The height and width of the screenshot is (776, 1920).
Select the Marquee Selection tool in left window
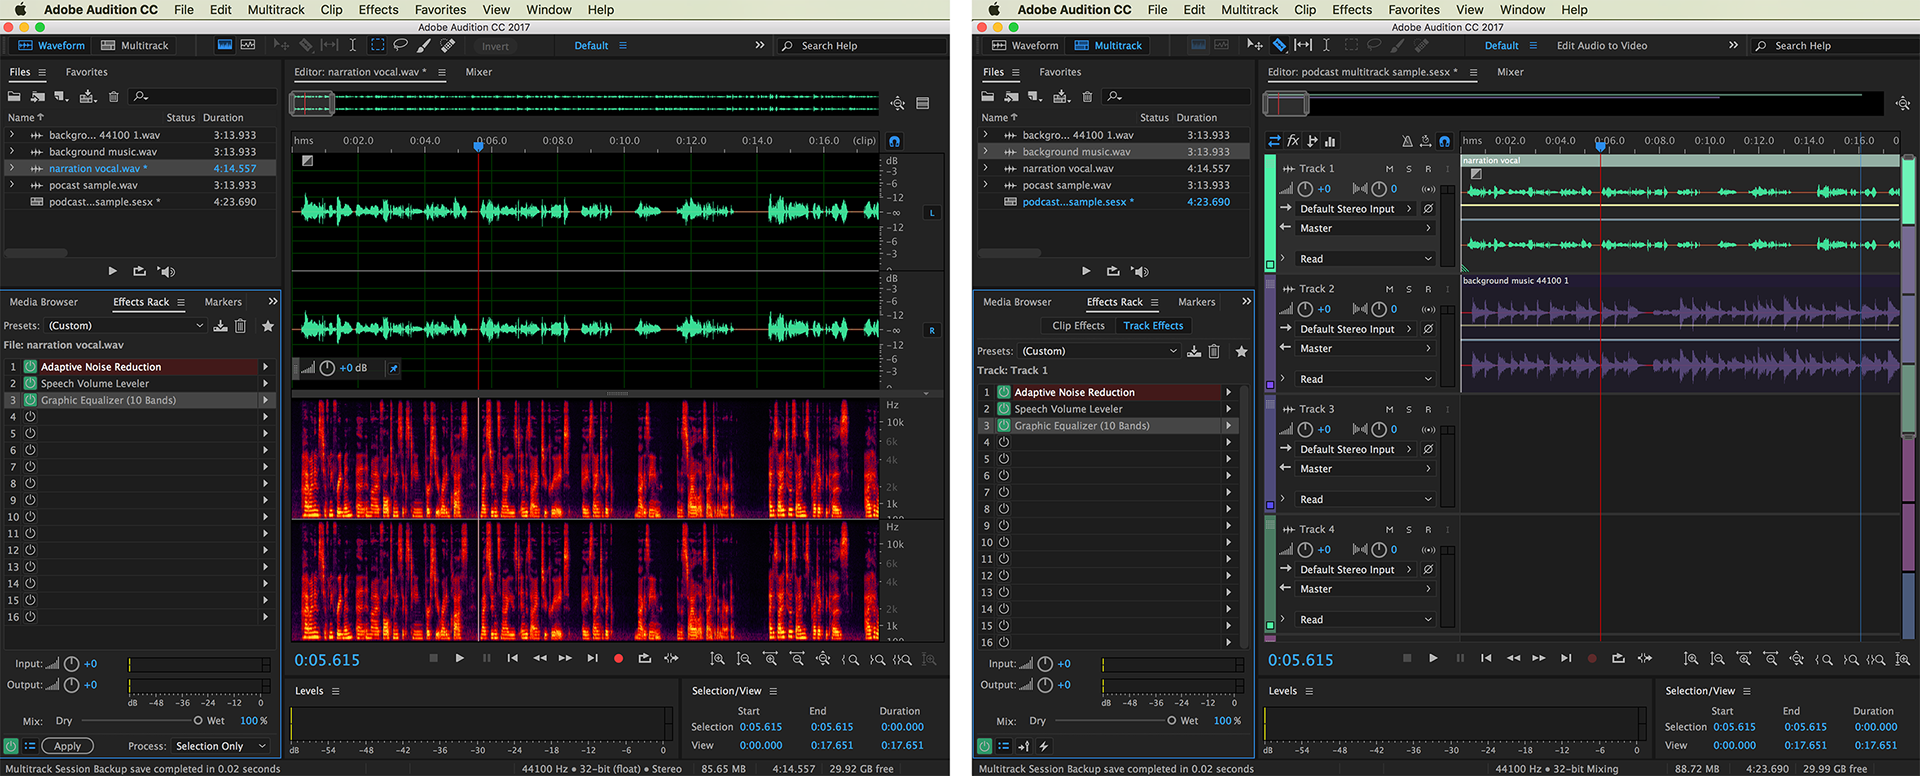click(x=377, y=45)
